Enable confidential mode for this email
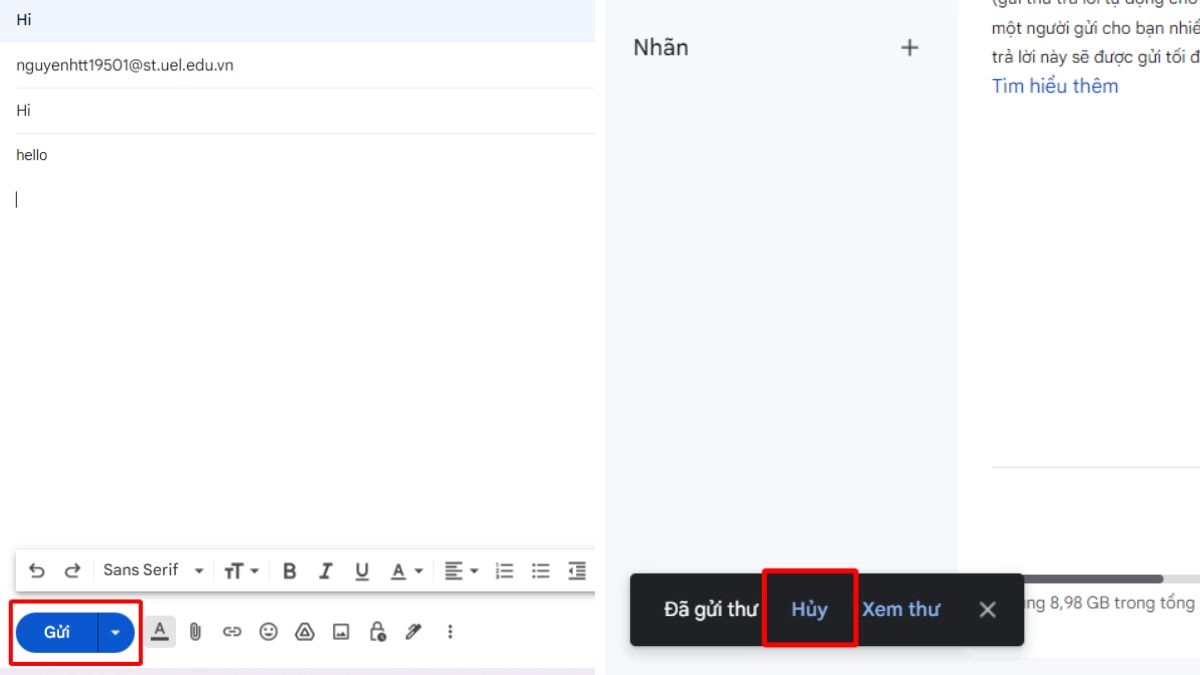This screenshot has height=675, width=1200. [x=378, y=631]
